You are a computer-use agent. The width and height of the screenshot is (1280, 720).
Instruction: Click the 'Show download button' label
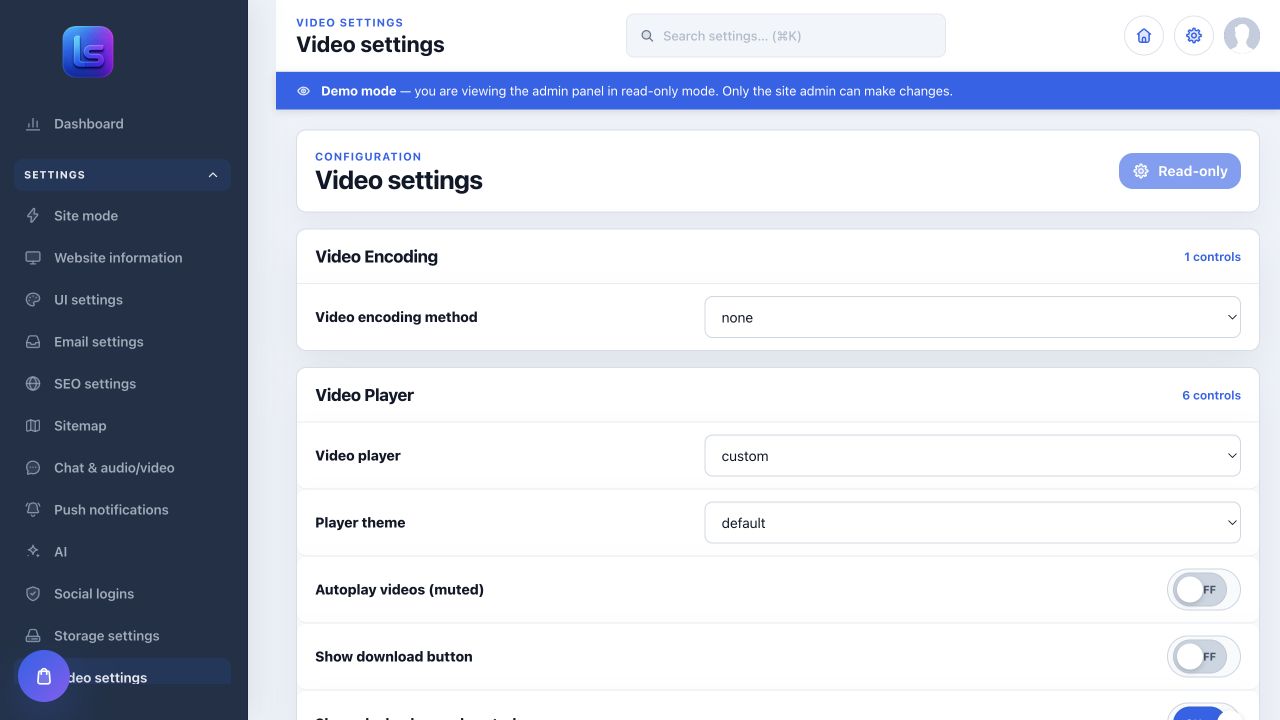(x=394, y=657)
